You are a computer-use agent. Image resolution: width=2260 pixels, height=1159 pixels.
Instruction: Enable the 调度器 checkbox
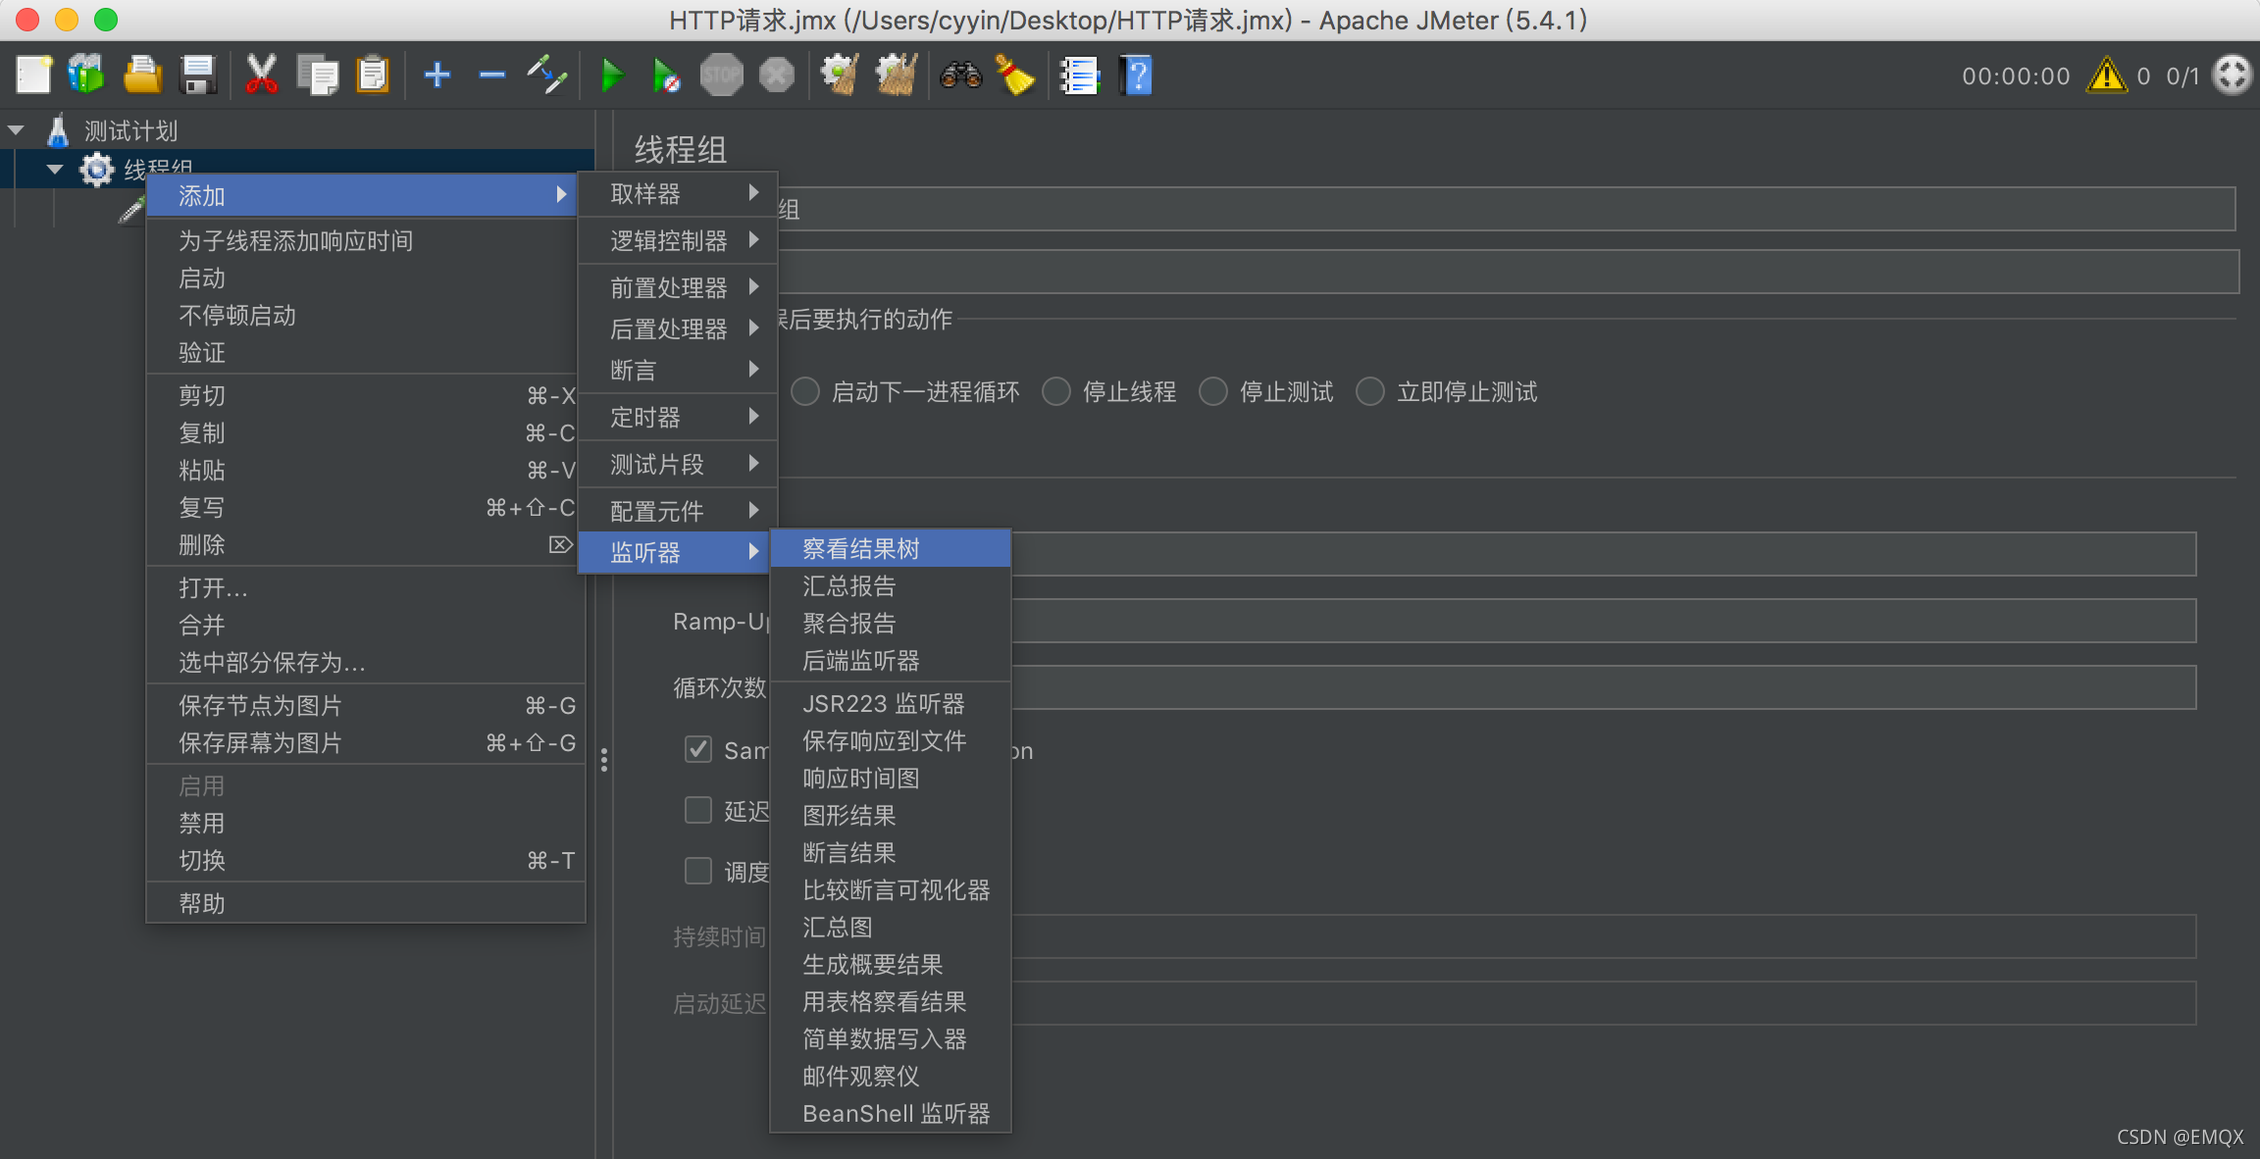coord(698,871)
